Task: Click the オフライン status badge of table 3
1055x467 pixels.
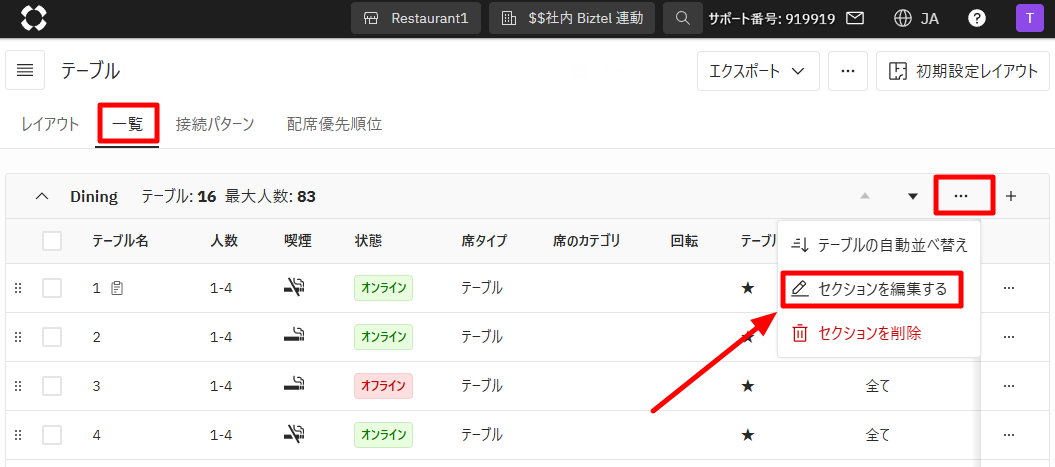Action: [x=383, y=386]
